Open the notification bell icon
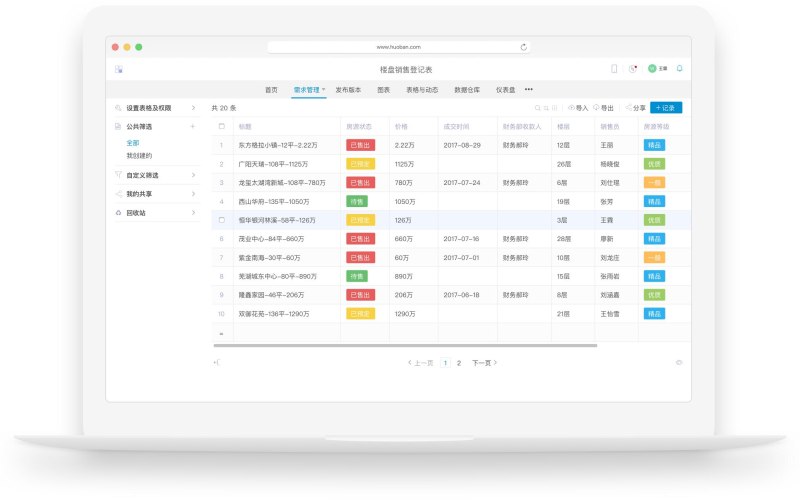This screenshot has height=500, width=800. pos(679,68)
